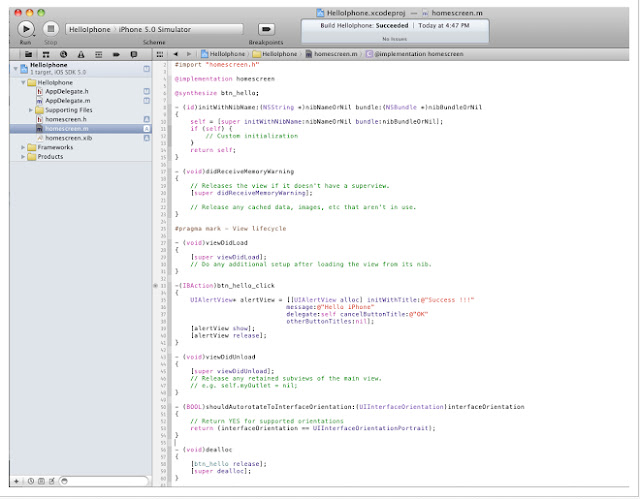The width and height of the screenshot is (640, 499).
Task: Toggle the unsaved files filter pencil icon
Action: pyautogui.click(x=51, y=481)
